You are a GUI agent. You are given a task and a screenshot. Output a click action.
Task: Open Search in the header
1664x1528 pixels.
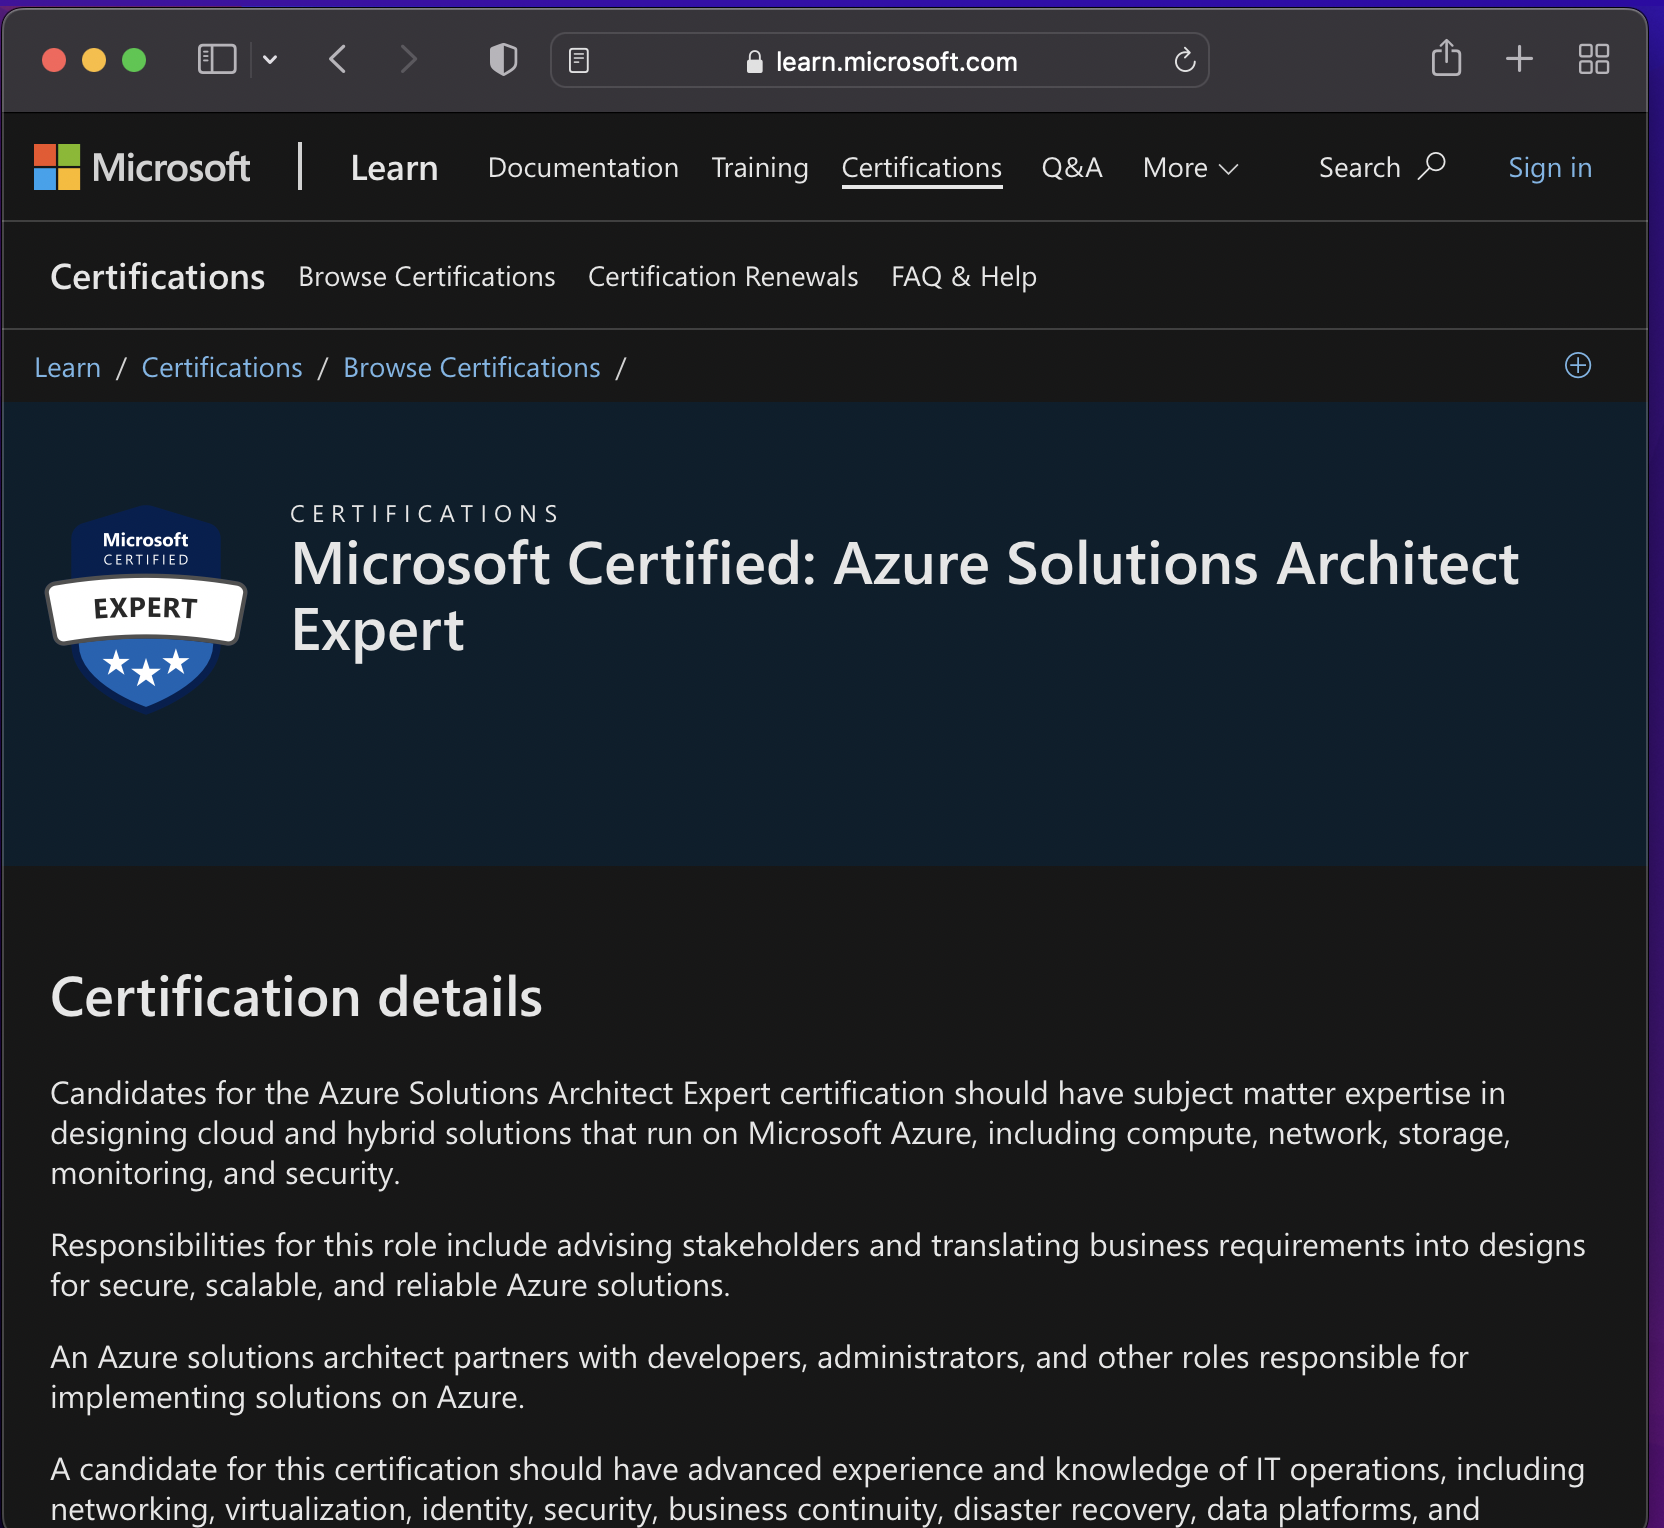[x=1381, y=167]
